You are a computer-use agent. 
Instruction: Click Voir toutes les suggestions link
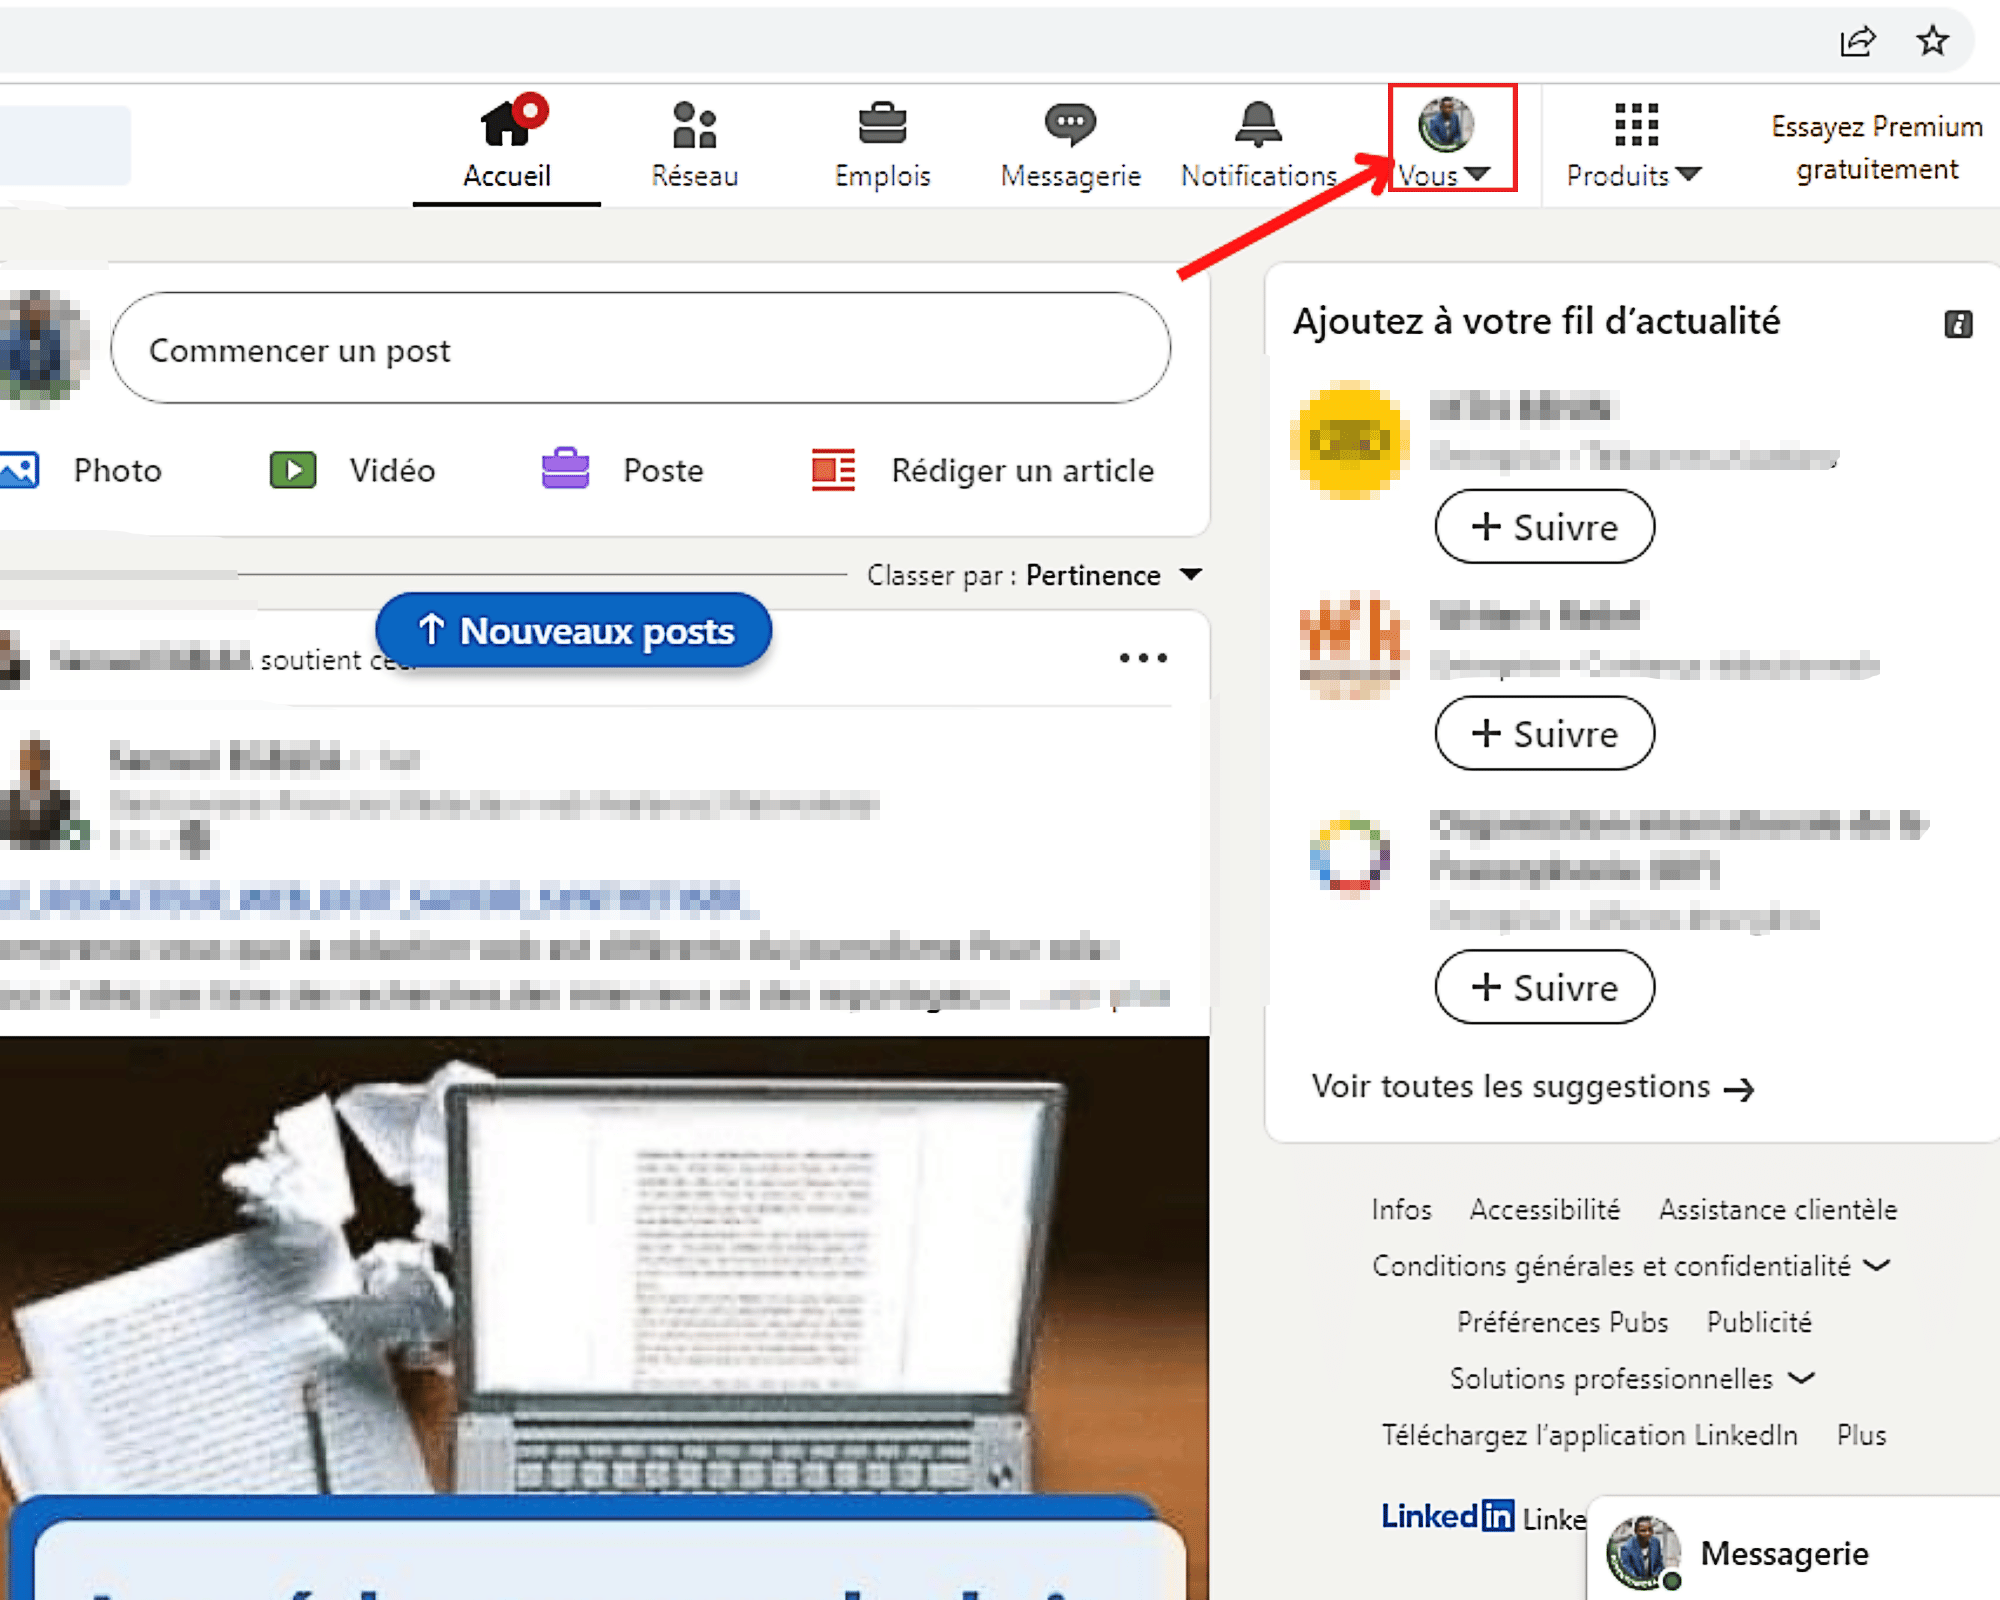(x=1533, y=1087)
